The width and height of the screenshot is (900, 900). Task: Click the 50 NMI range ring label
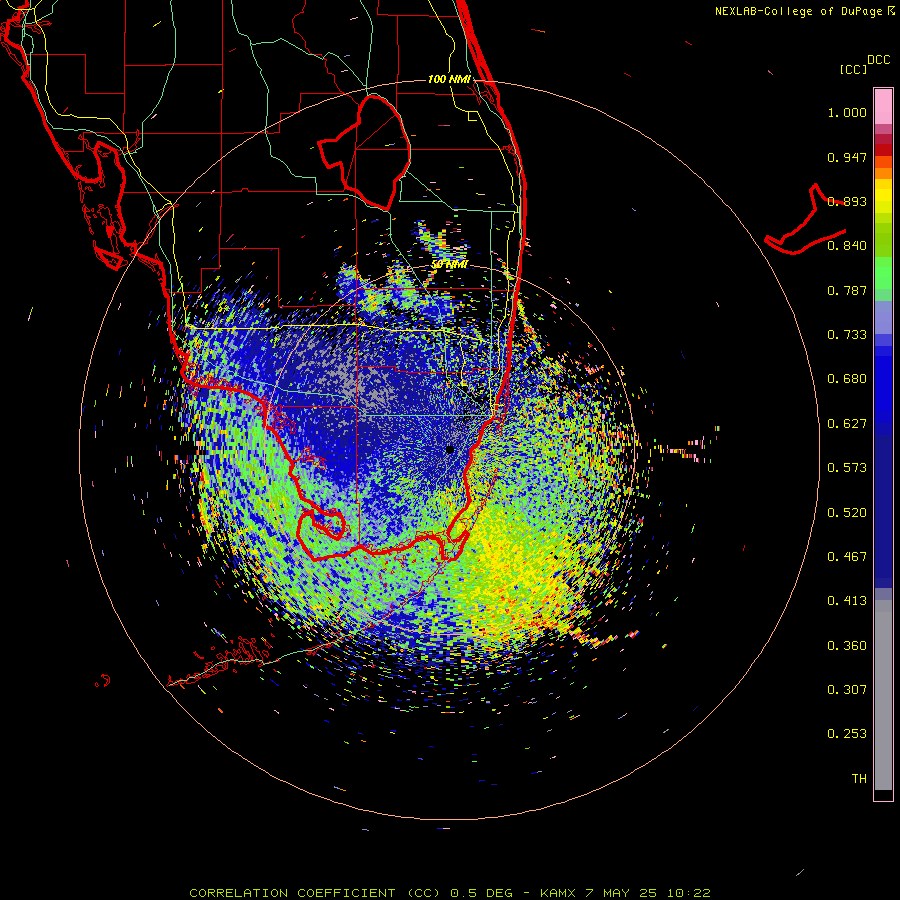click(450, 265)
